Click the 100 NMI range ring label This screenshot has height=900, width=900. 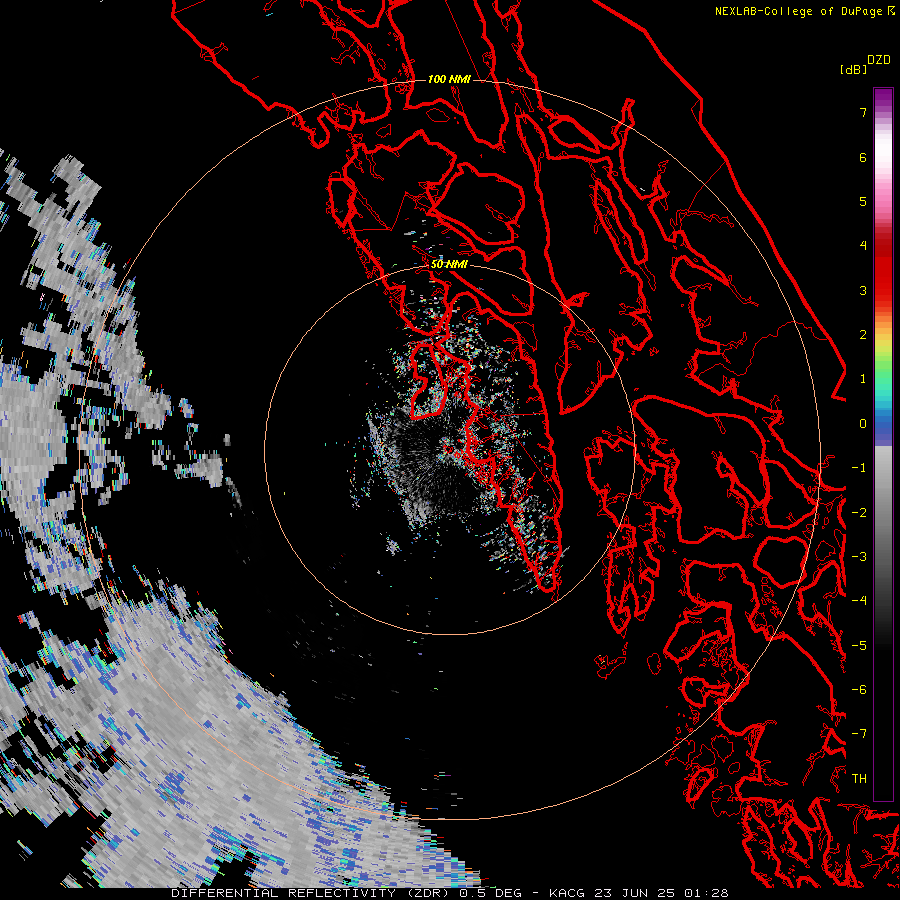click(x=449, y=79)
